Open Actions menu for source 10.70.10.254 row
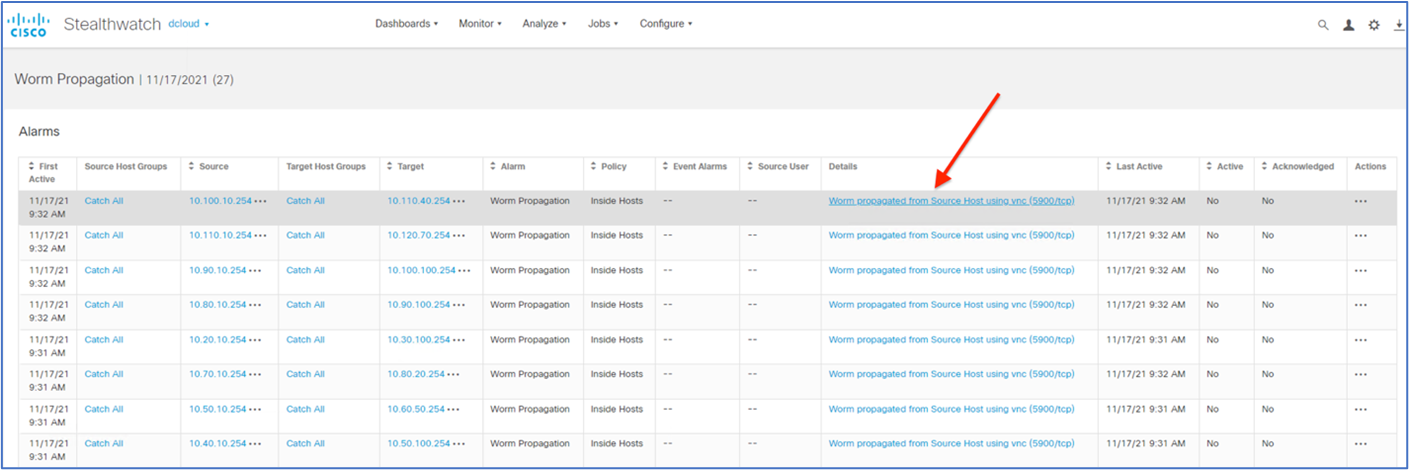The height and width of the screenshot is (470, 1409). pyautogui.click(x=1360, y=375)
